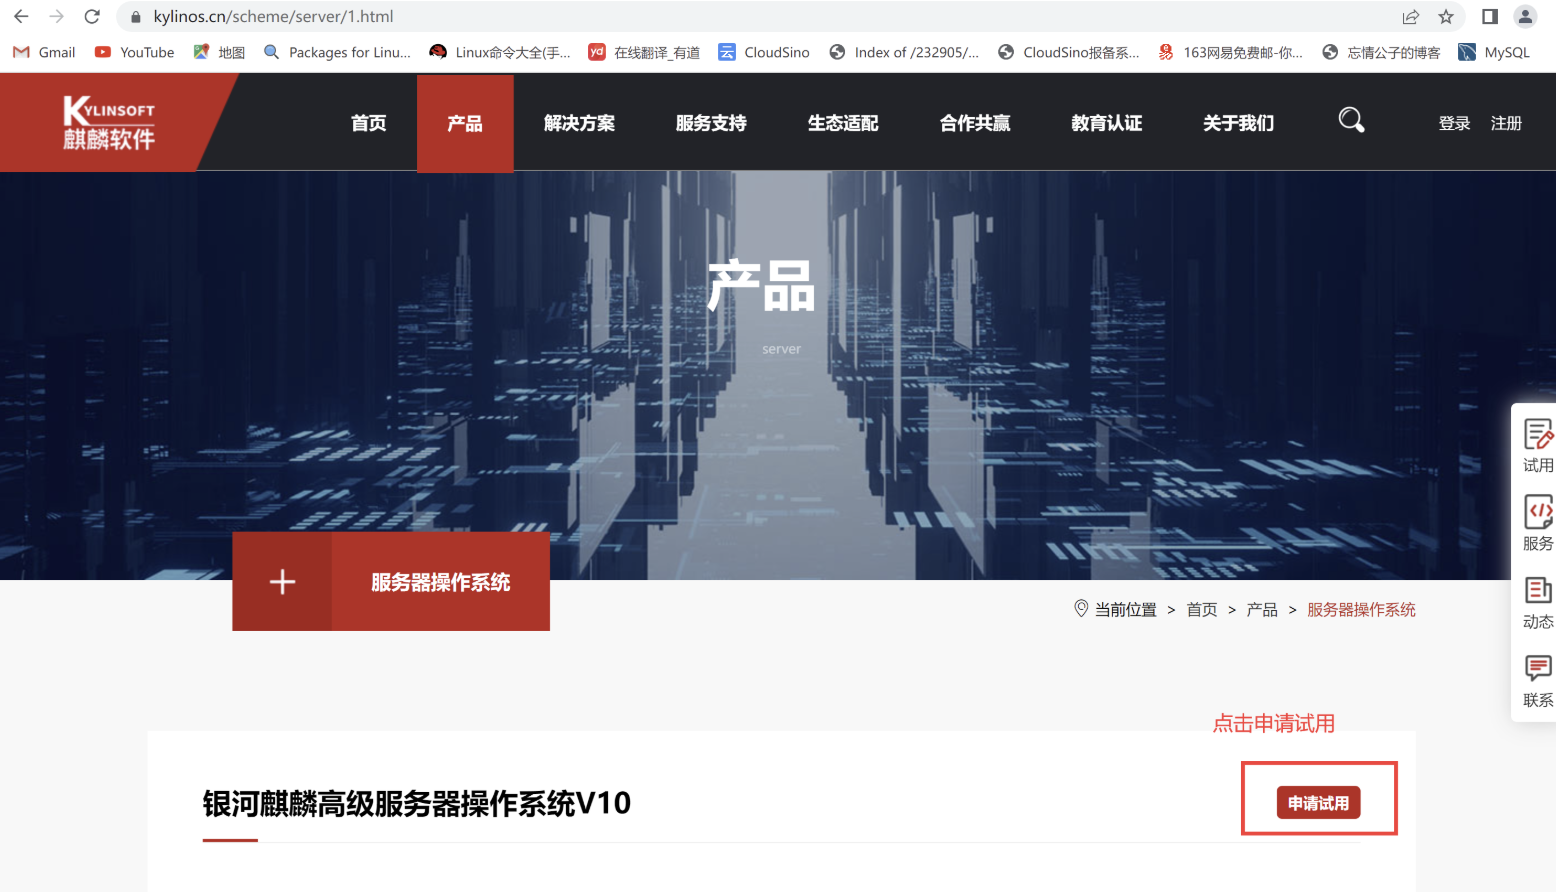
Task: Open the 合作共赢 menu
Action: click(x=975, y=123)
